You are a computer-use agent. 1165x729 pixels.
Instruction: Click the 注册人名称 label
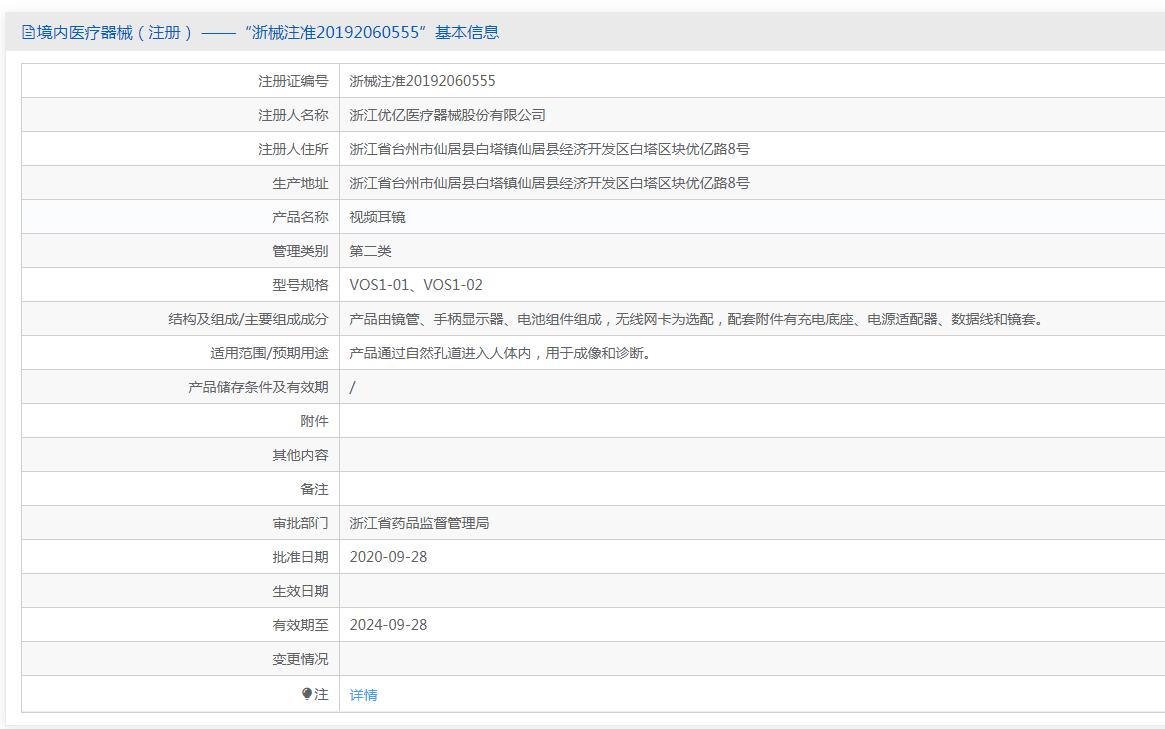click(293, 115)
